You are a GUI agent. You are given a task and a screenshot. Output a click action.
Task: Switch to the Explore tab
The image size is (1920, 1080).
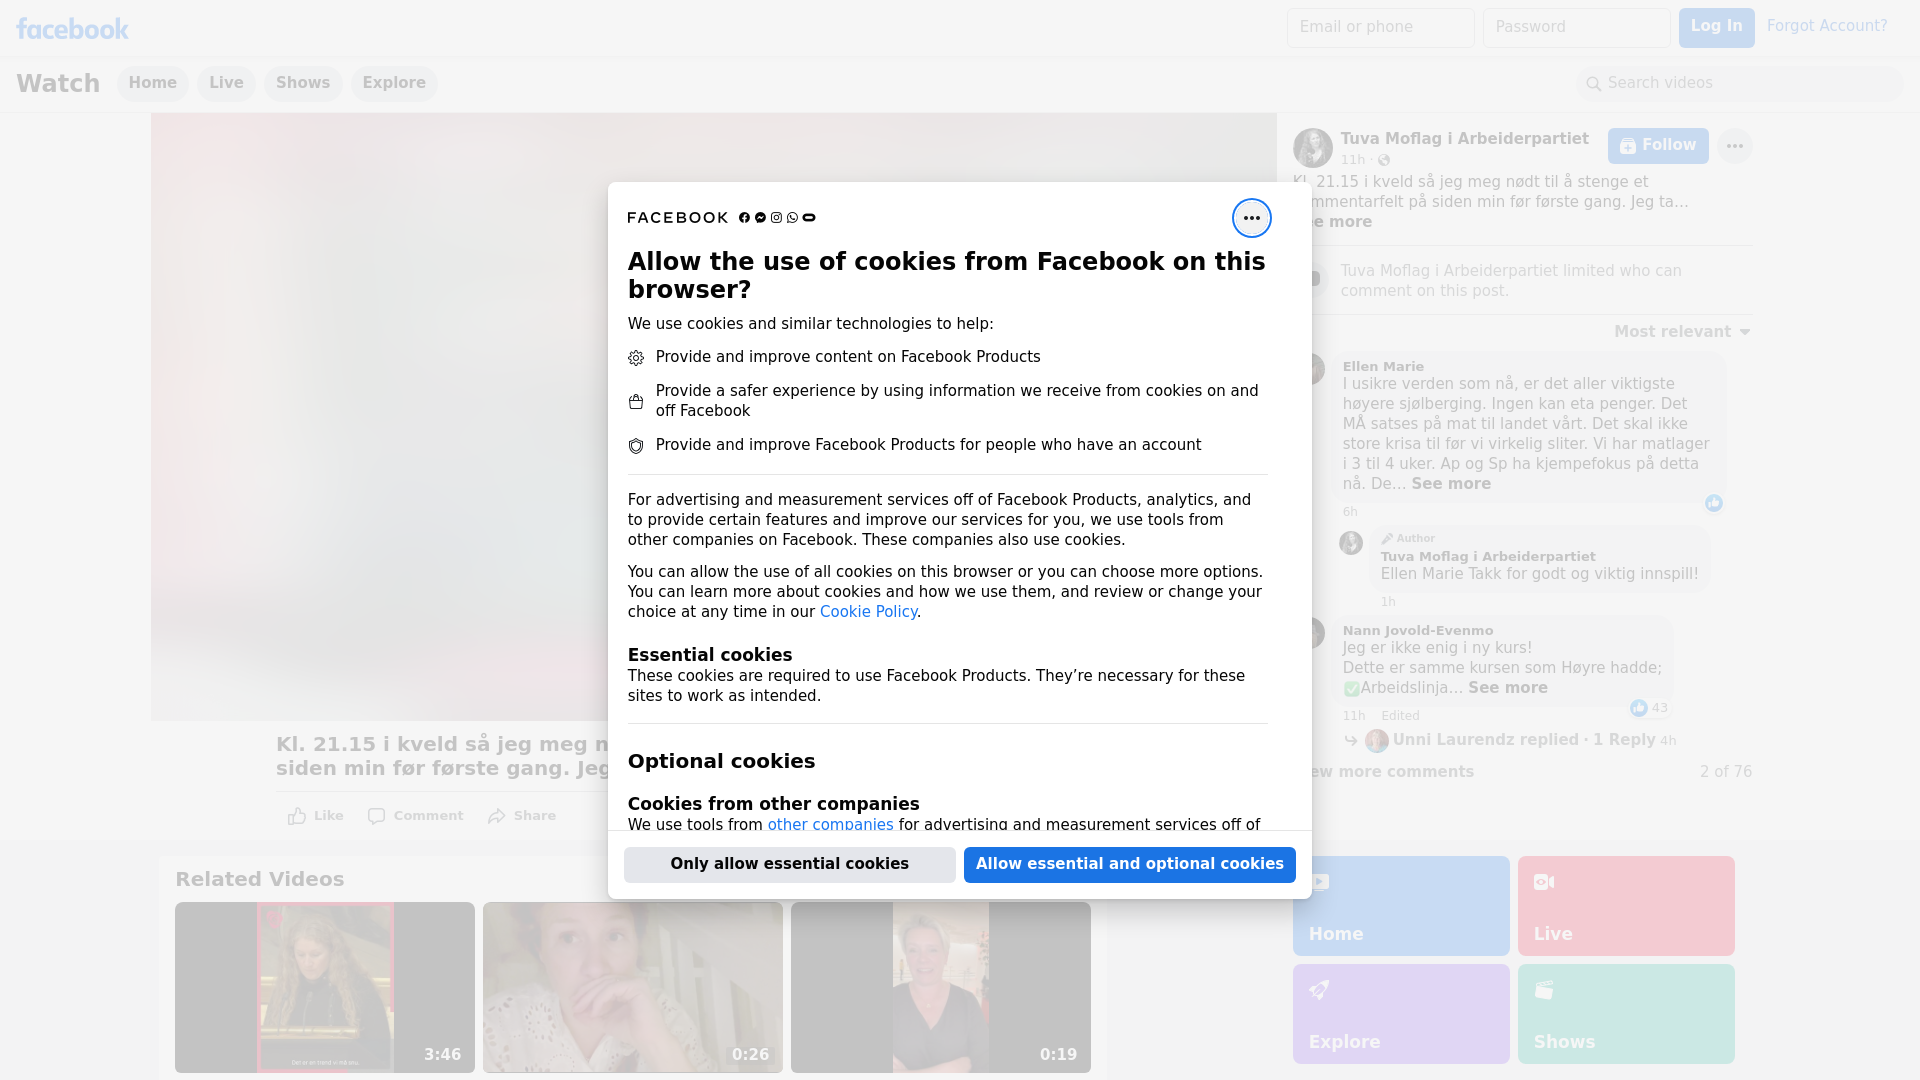pos(394,83)
